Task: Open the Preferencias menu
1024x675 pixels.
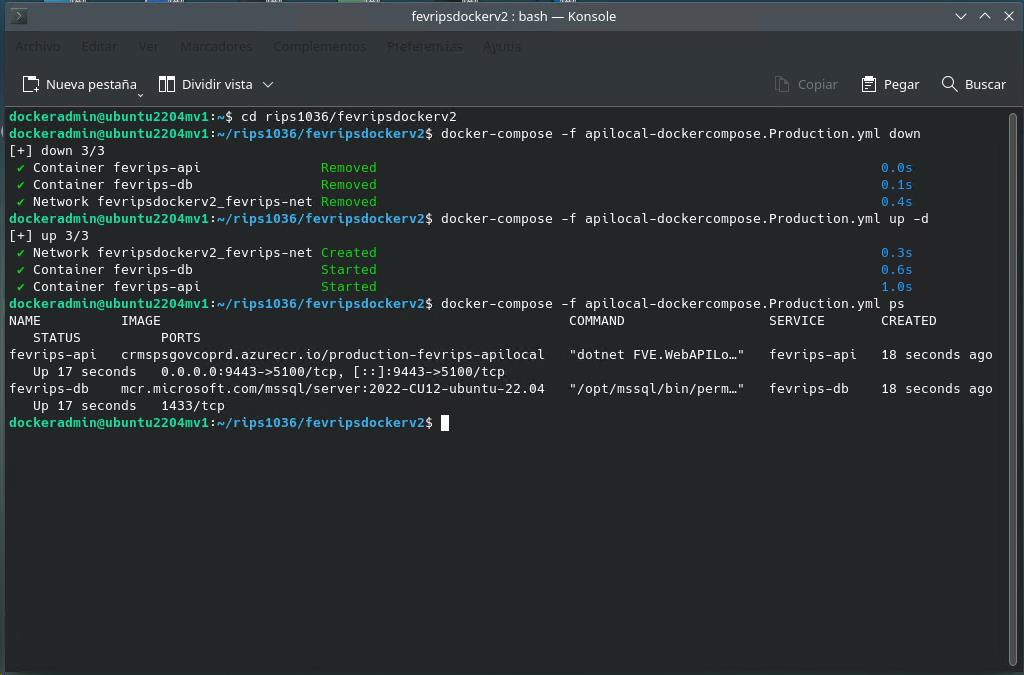Action: coord(424,46)
